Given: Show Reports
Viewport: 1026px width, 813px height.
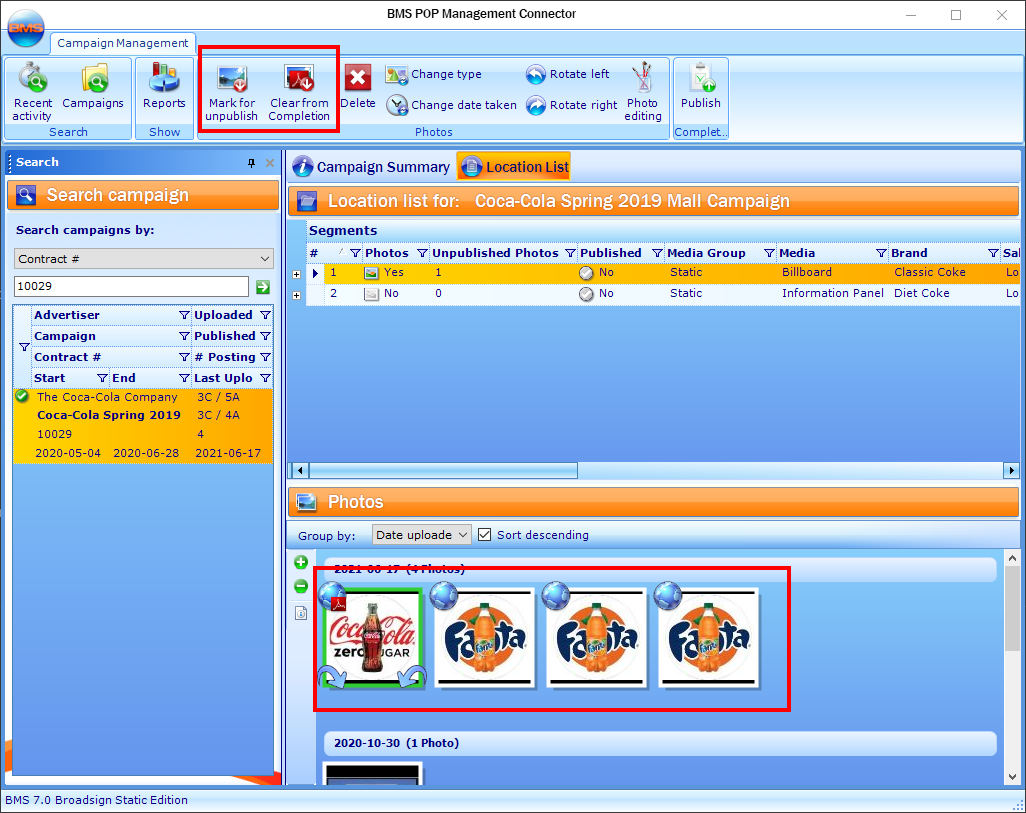Looking at the screenshot, I should (164, 86).
